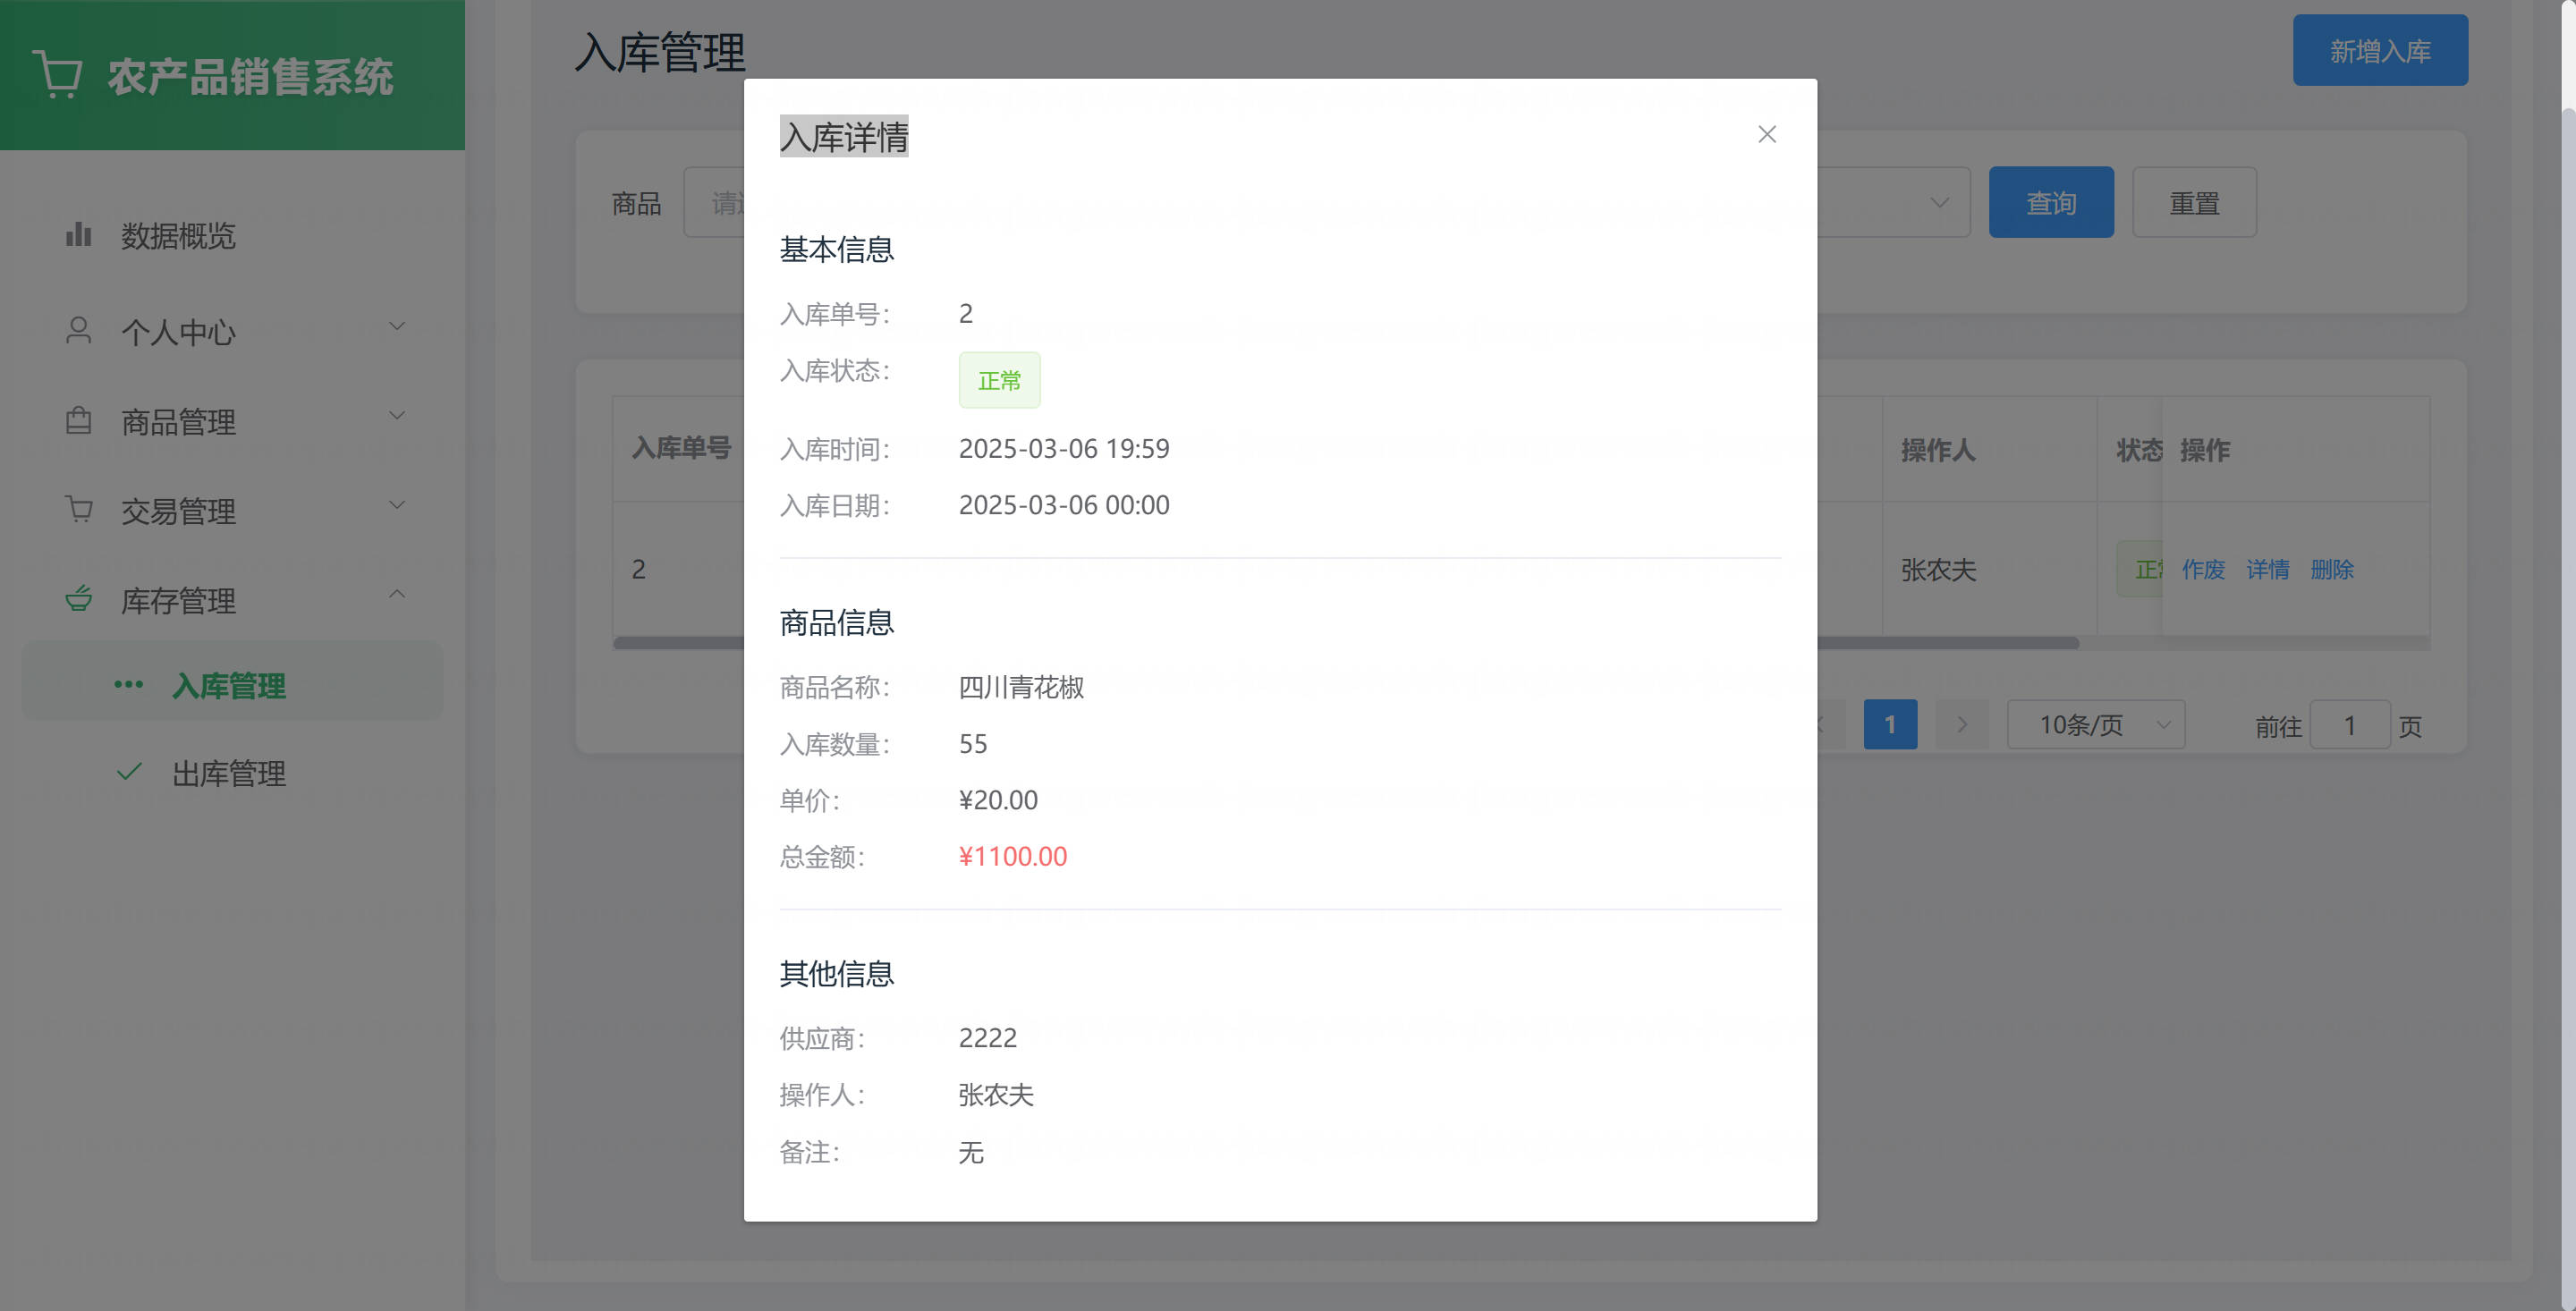Click the total amount ¥1100.00
2576x1311 pixels.
coord(1012,856)
